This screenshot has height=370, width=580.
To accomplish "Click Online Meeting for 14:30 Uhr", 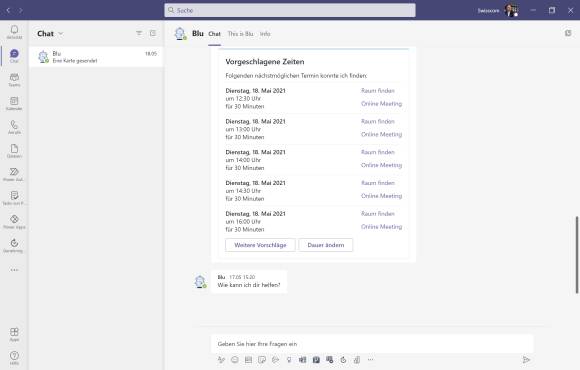I will pos(381,196).
